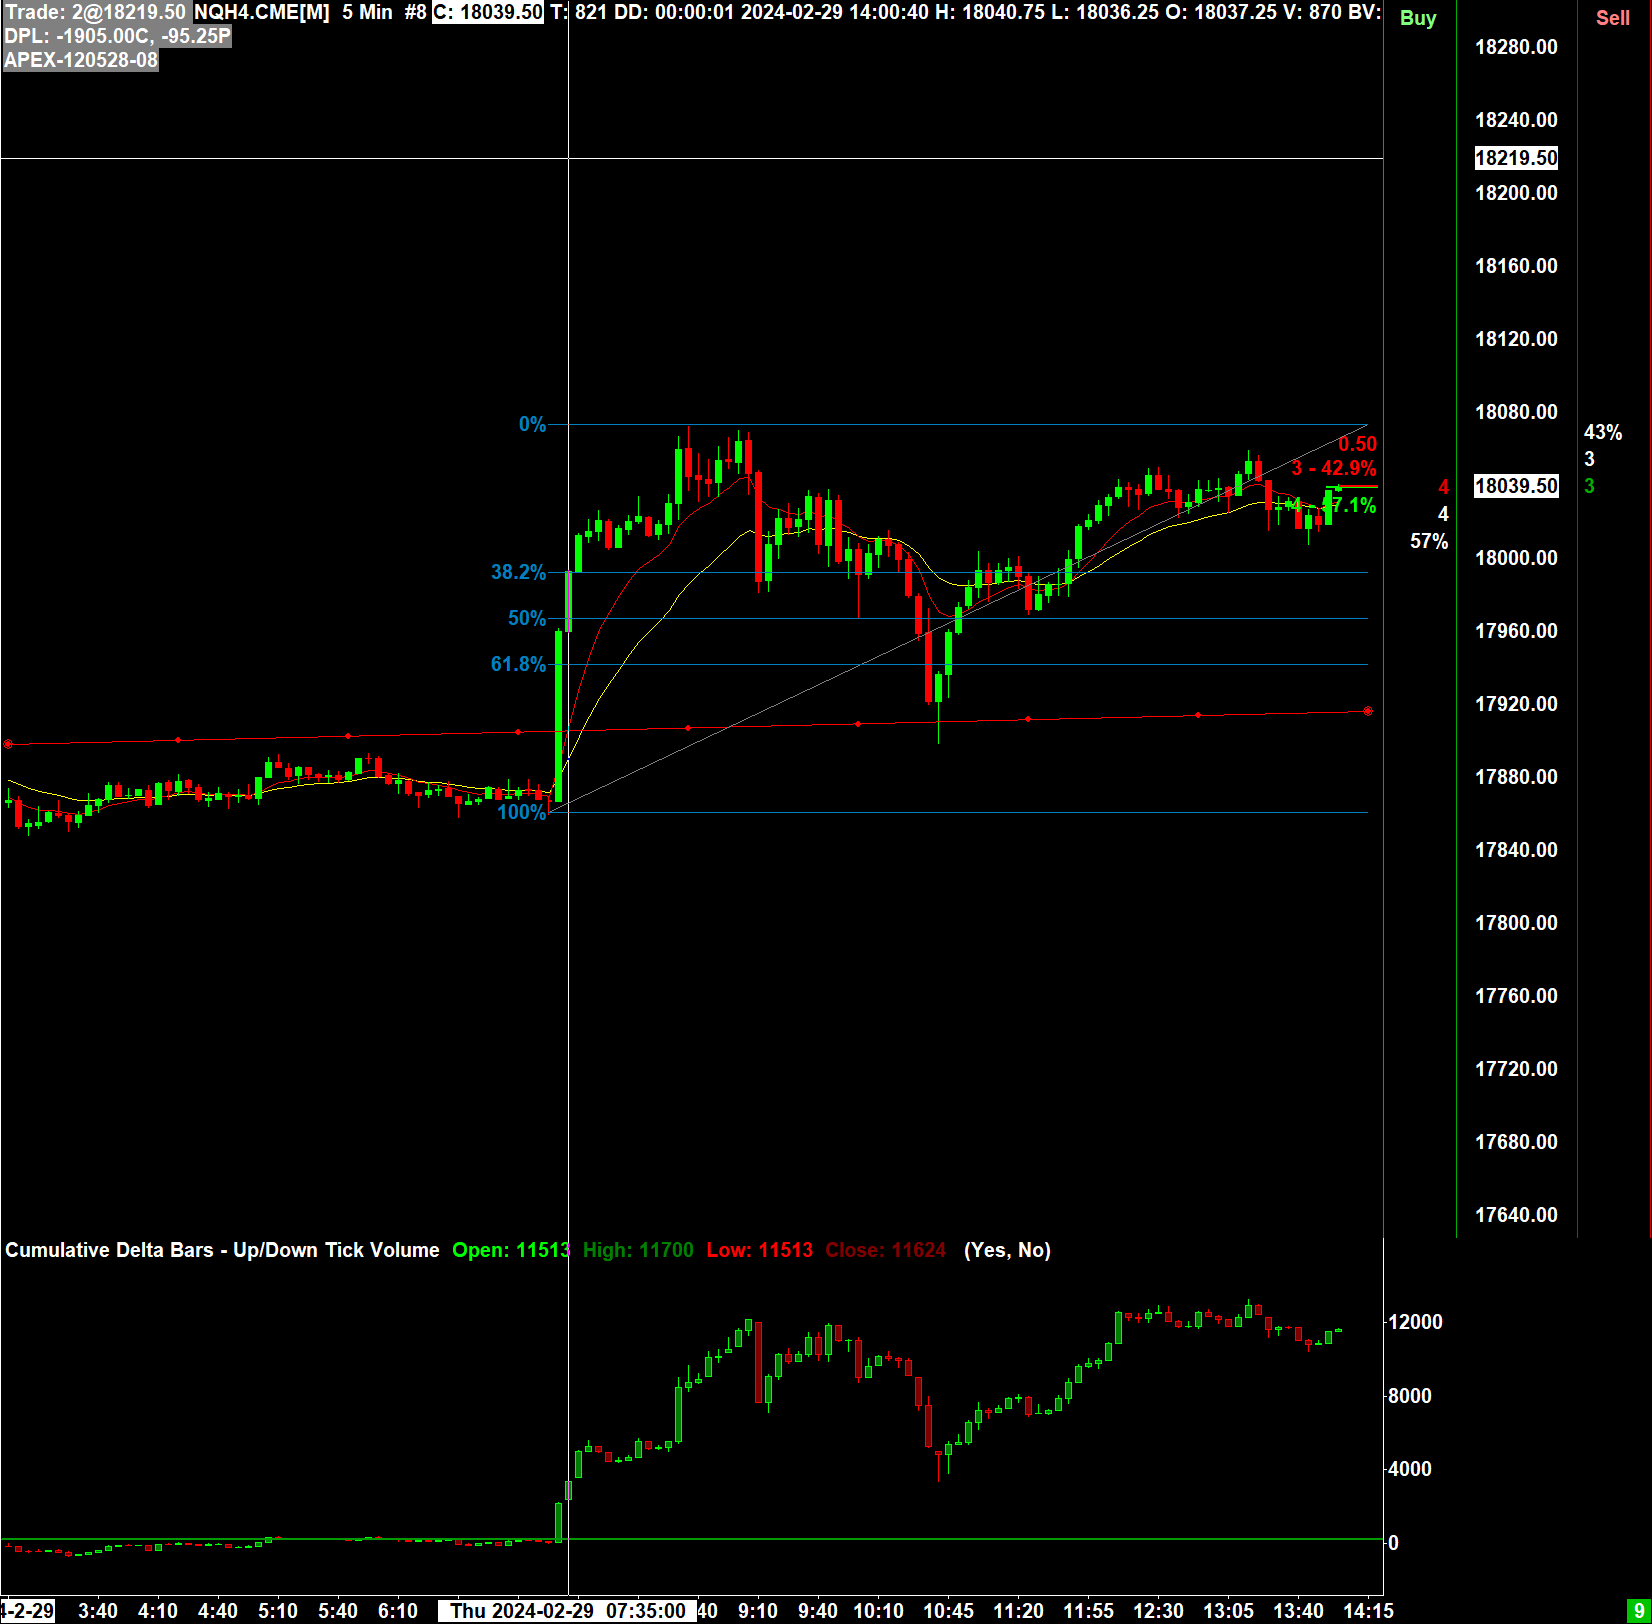The height and width of the screenshot is (1624, 1652).
Task: Click the 12000 label on the delta axis
Action: click(x=1415, y=1322)
